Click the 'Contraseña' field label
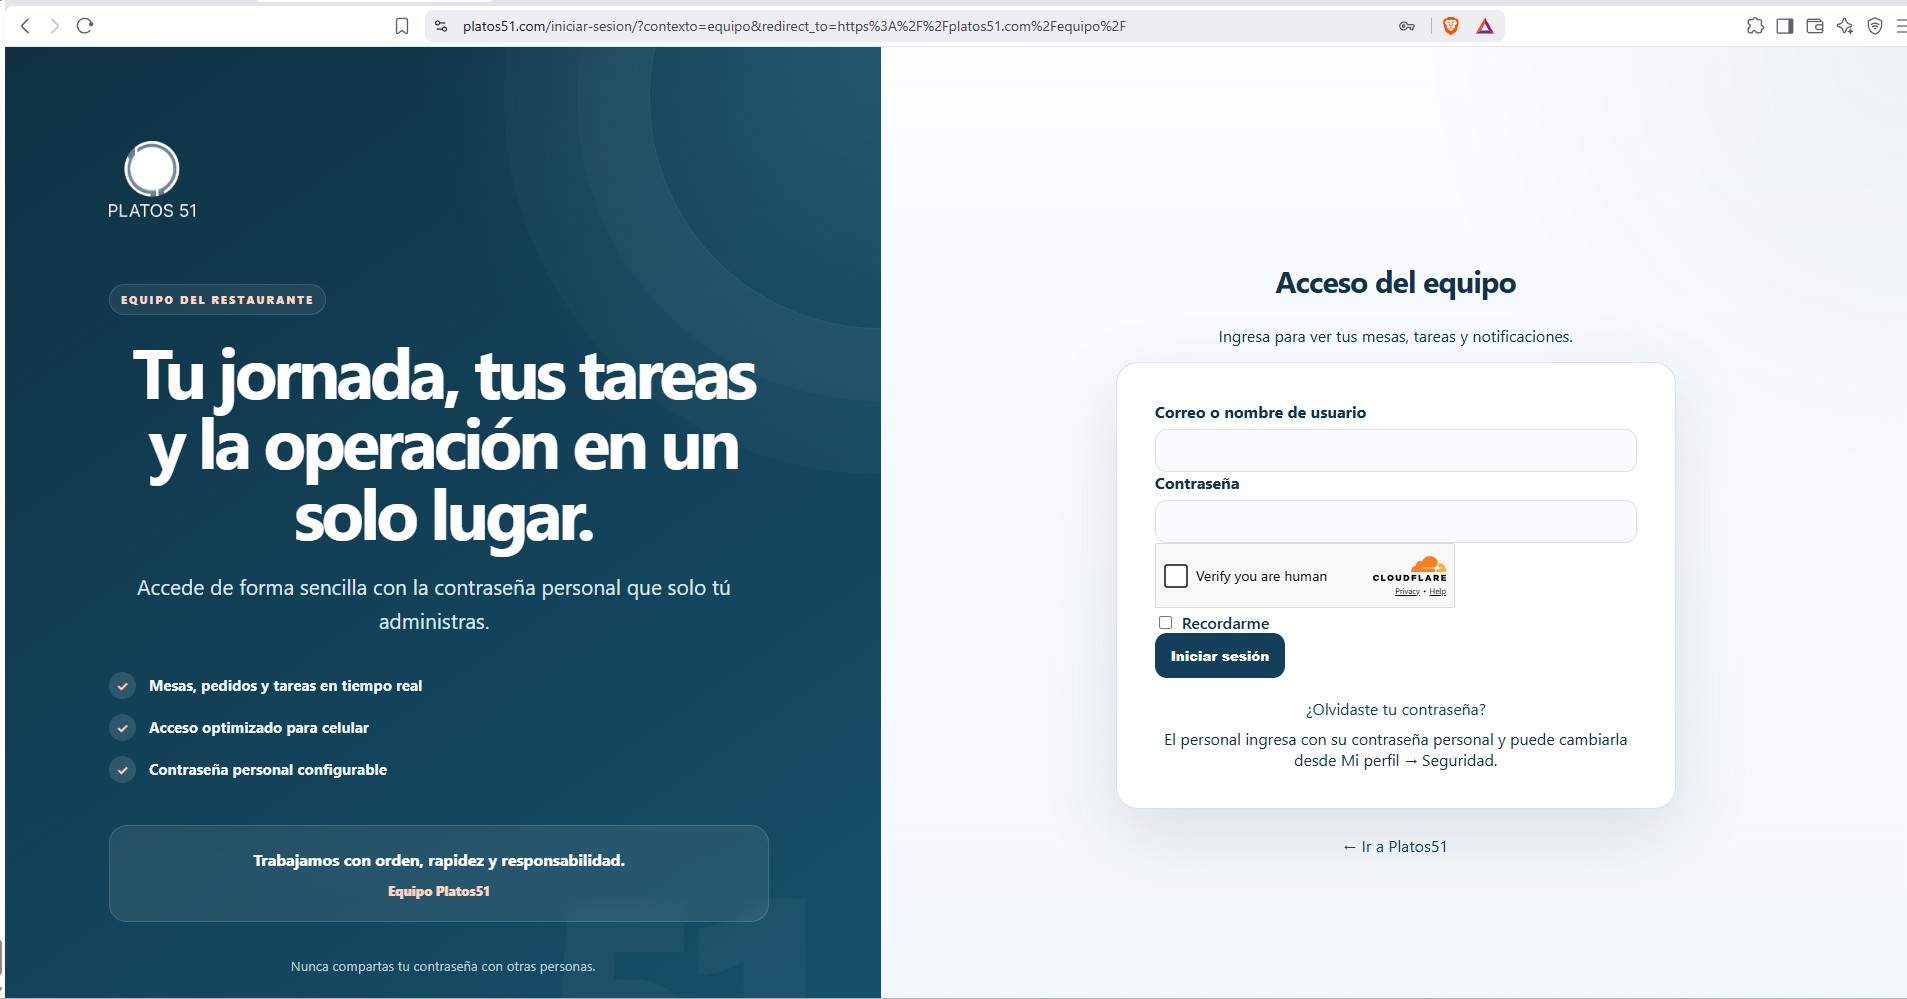 pos(1197,484)
